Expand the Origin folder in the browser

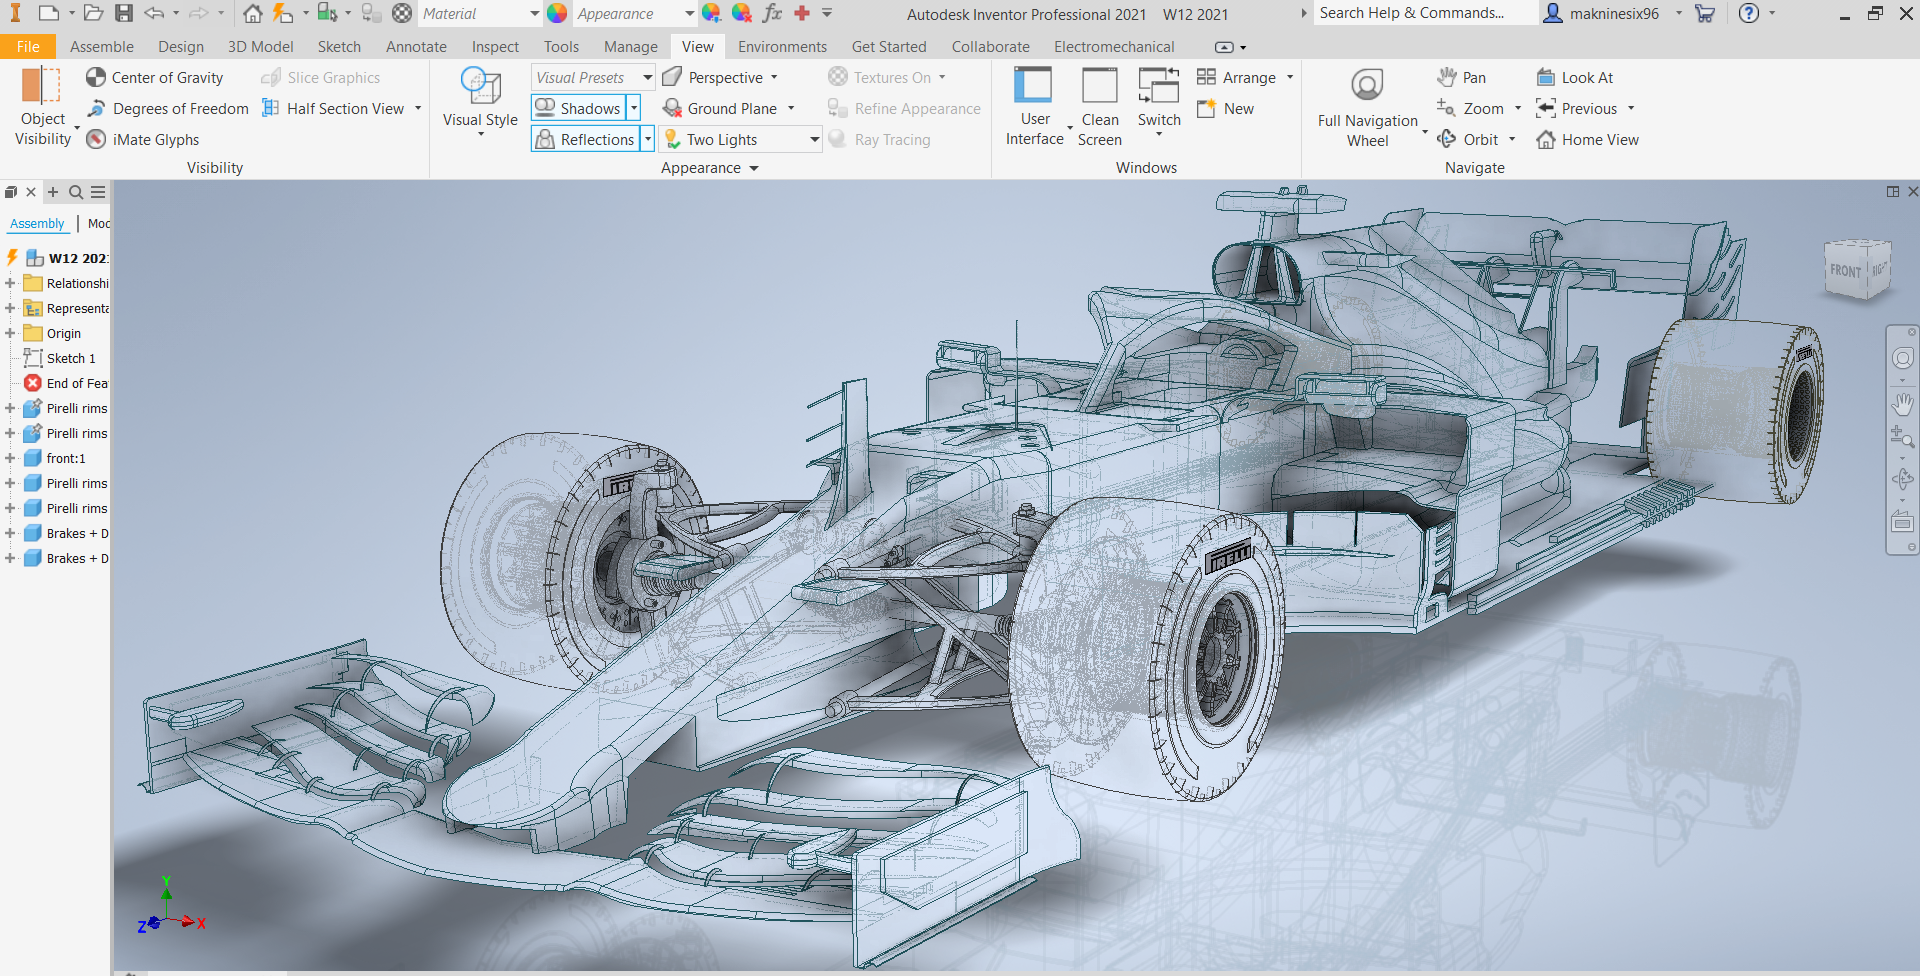pos(12,333)
